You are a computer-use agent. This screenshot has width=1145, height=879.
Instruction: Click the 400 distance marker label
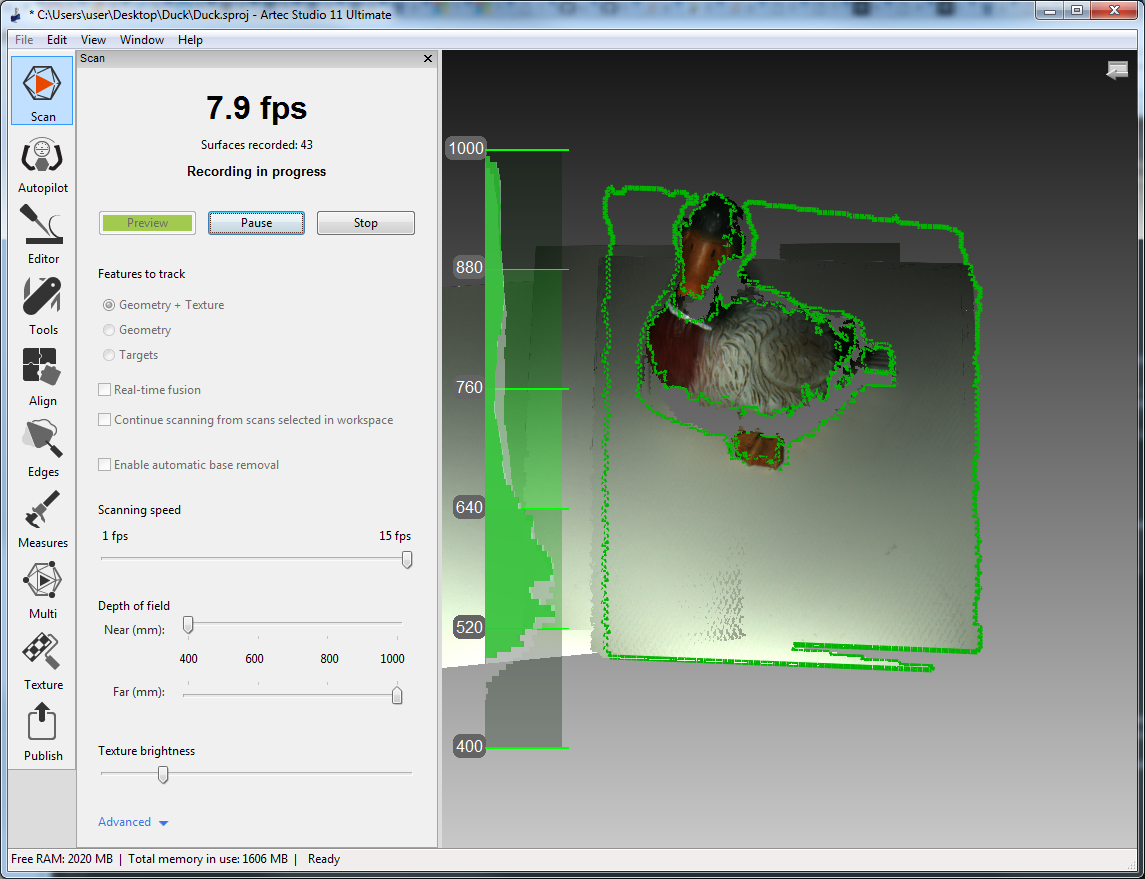(469, 746)
